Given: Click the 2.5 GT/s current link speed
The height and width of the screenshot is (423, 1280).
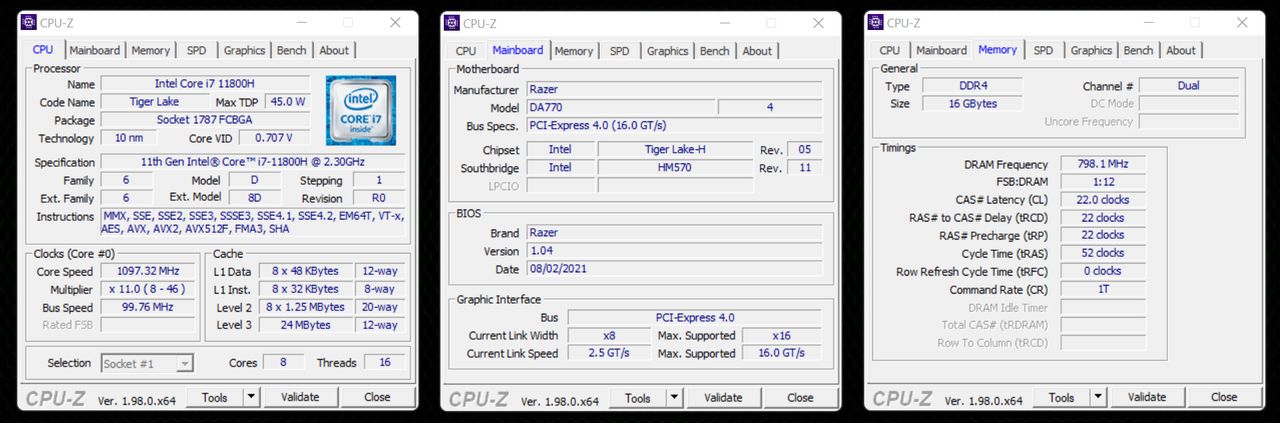Looking at the screenshot, I should click(x=610, y=354).
